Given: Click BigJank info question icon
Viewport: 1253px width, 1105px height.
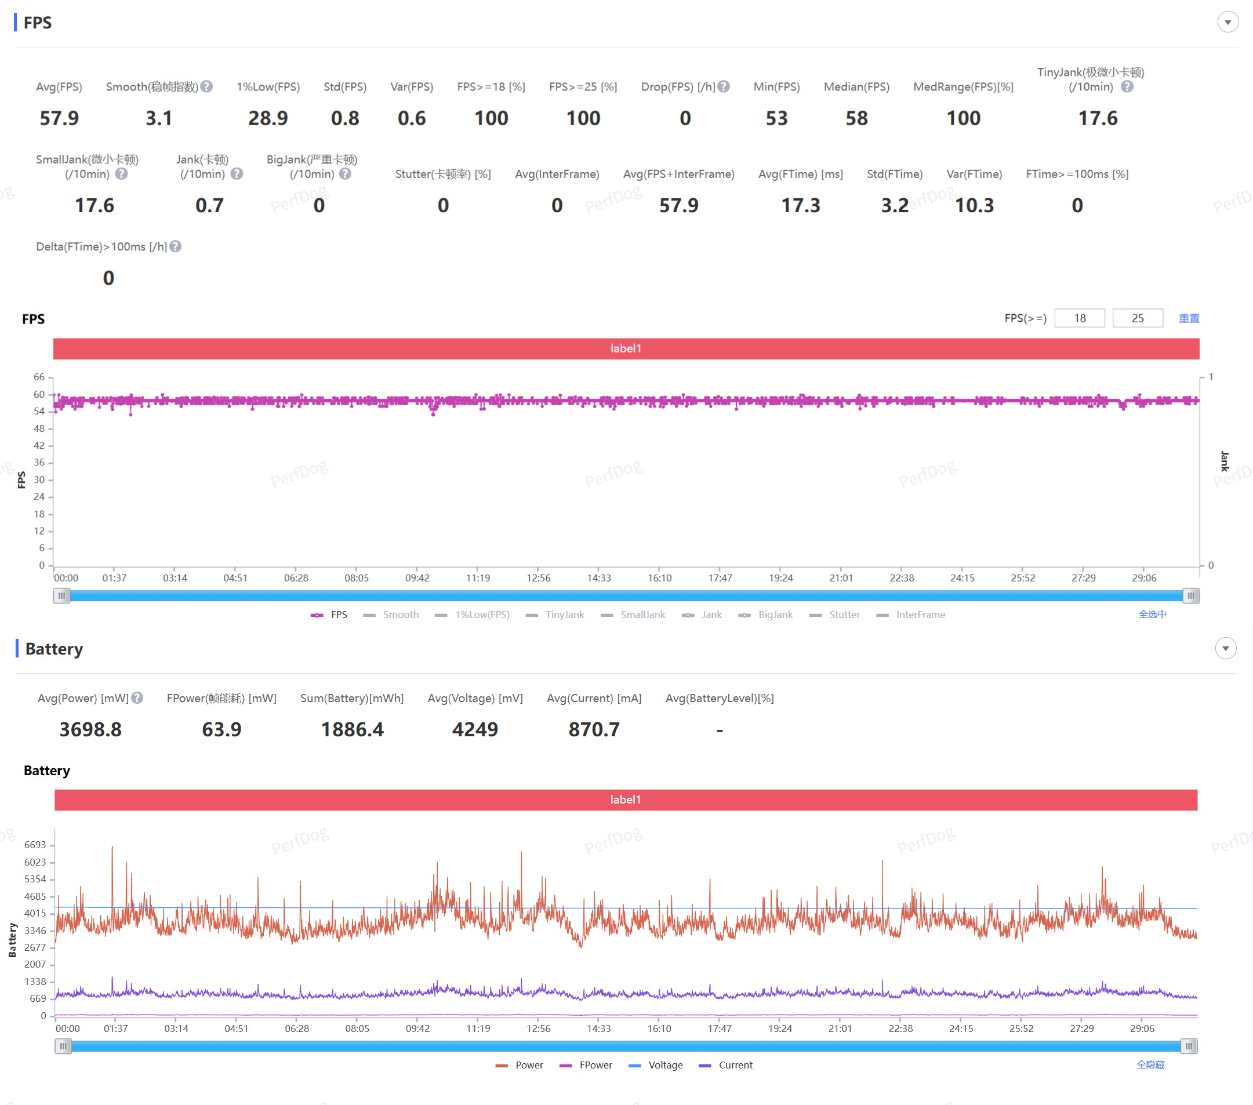Looking at the screenshot, I should pos(345,174).
